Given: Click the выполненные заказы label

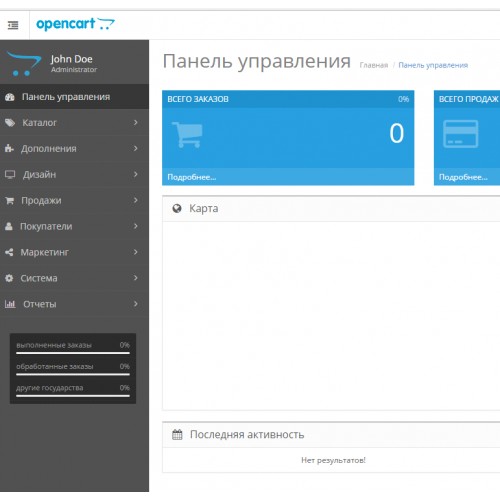Looking at the screenshot, I should (x=54, y=345).
